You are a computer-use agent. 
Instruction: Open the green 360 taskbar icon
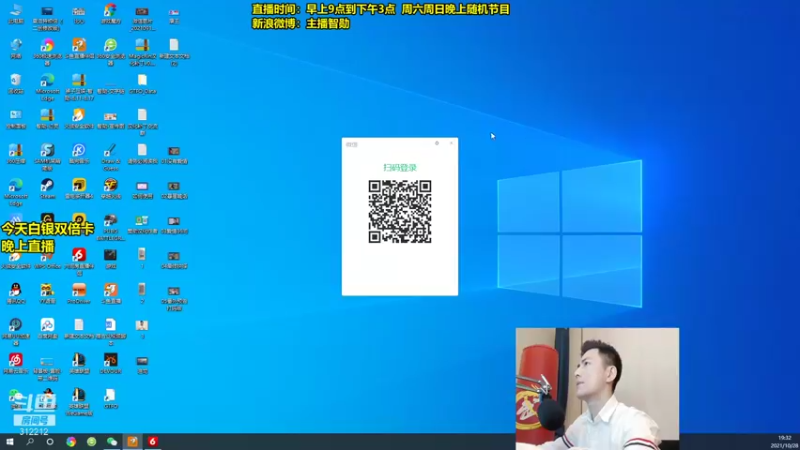[x=91, y=441]
